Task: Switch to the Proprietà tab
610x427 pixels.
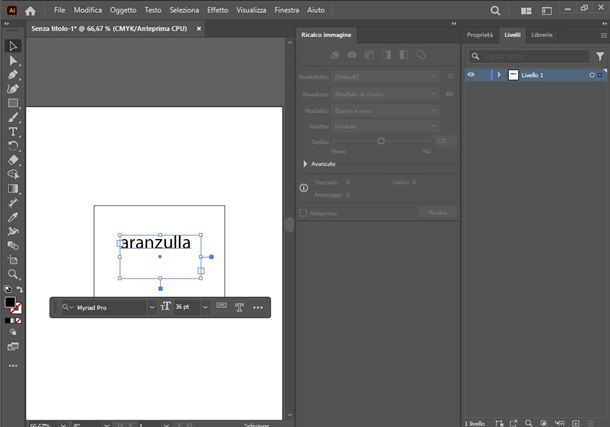Action: coord(480,35)
